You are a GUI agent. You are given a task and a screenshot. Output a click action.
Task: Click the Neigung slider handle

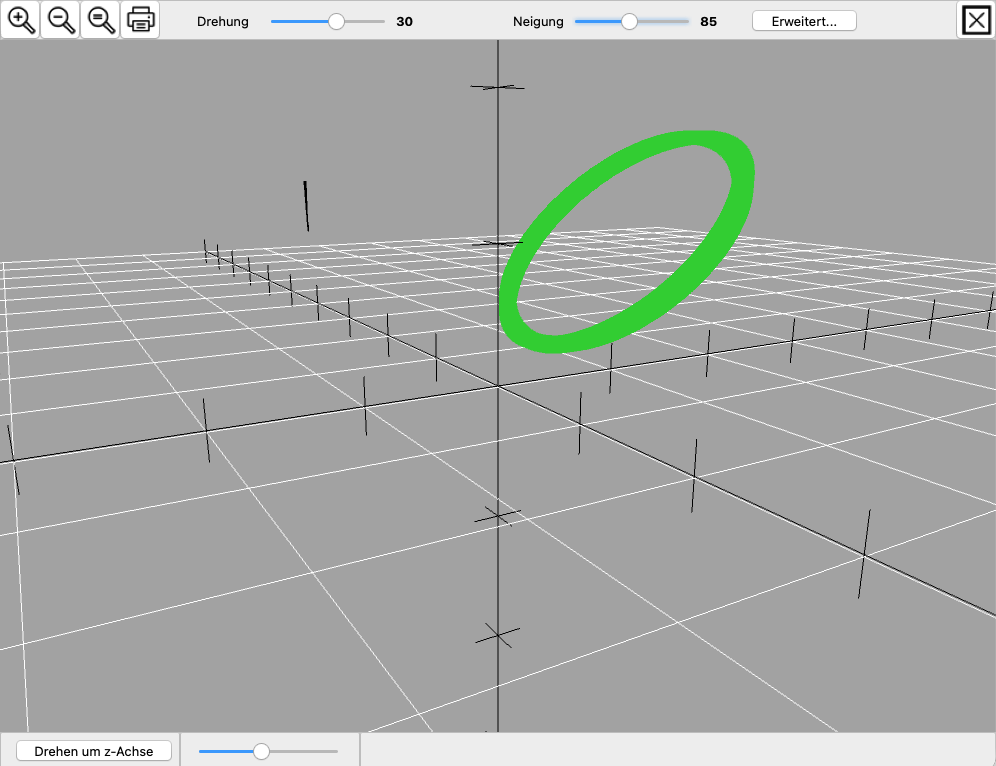pos(629,21)
